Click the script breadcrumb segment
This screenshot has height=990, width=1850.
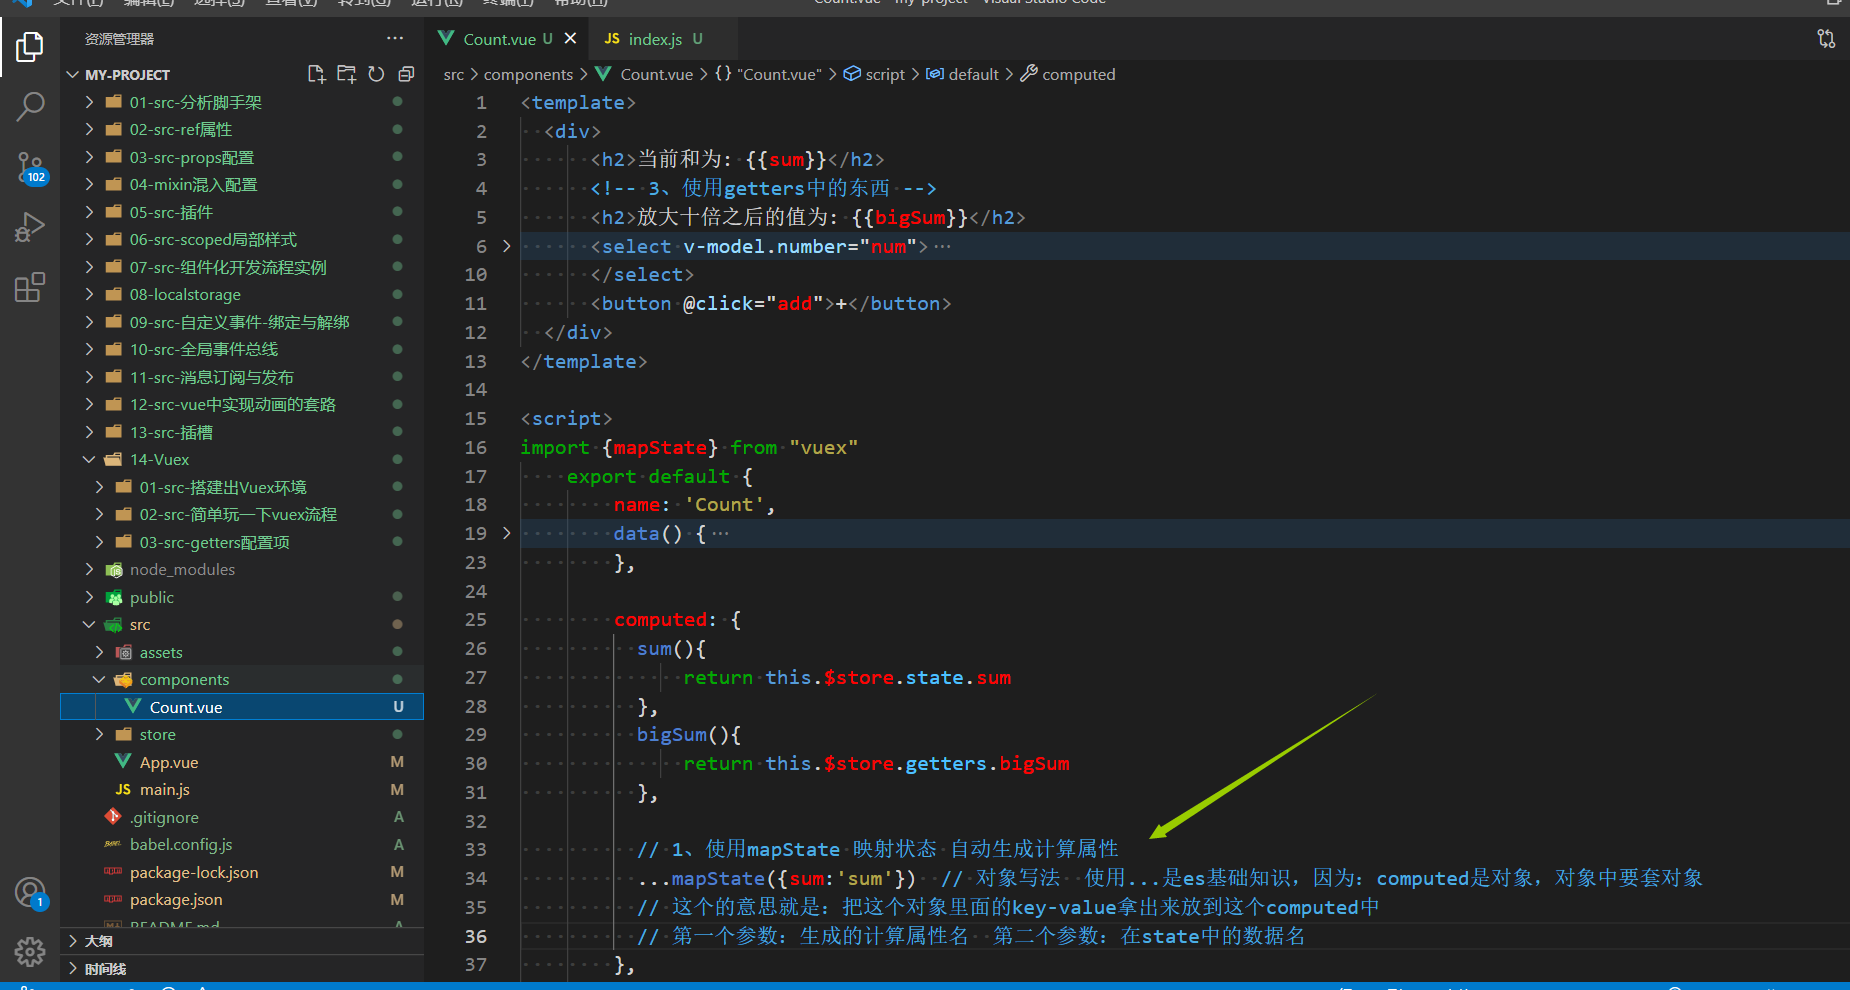(885, 74)
